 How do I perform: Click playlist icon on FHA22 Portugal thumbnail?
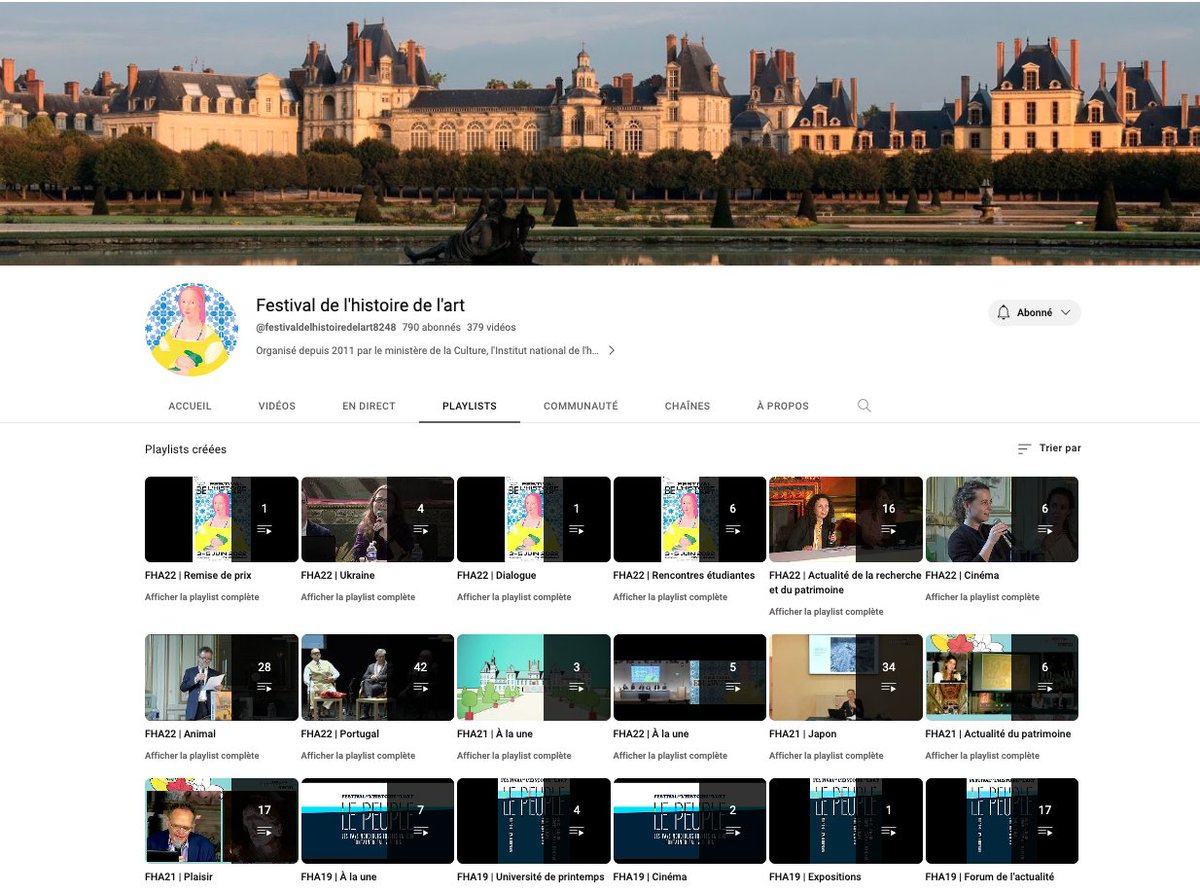coord(420,688)
